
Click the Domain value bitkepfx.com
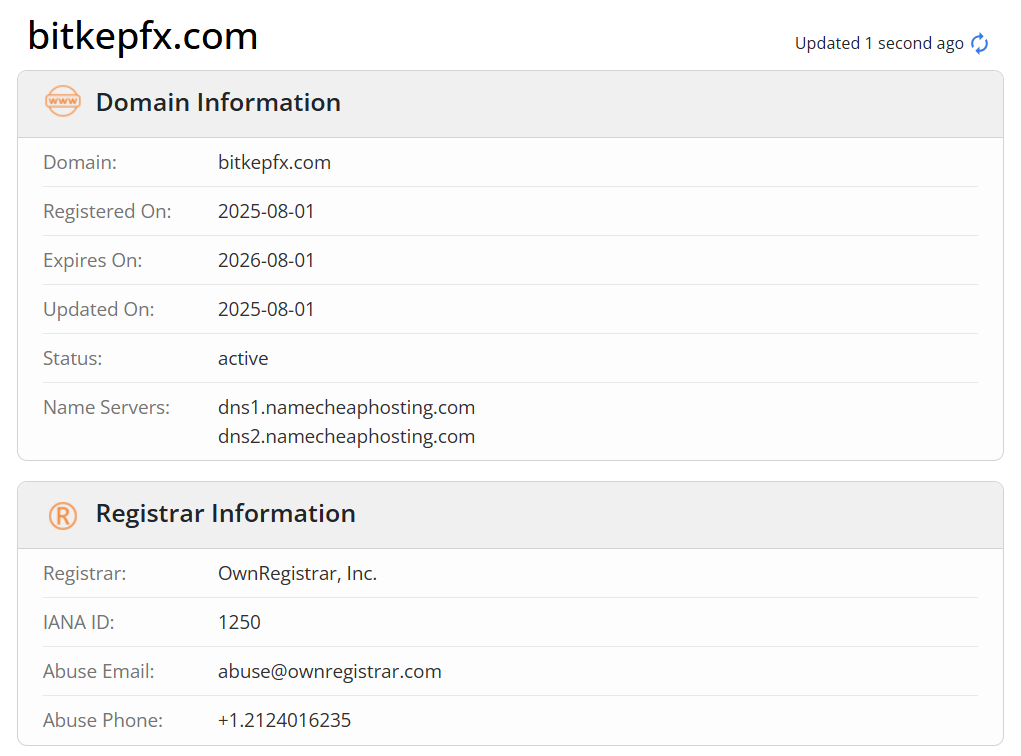[274, 162]
